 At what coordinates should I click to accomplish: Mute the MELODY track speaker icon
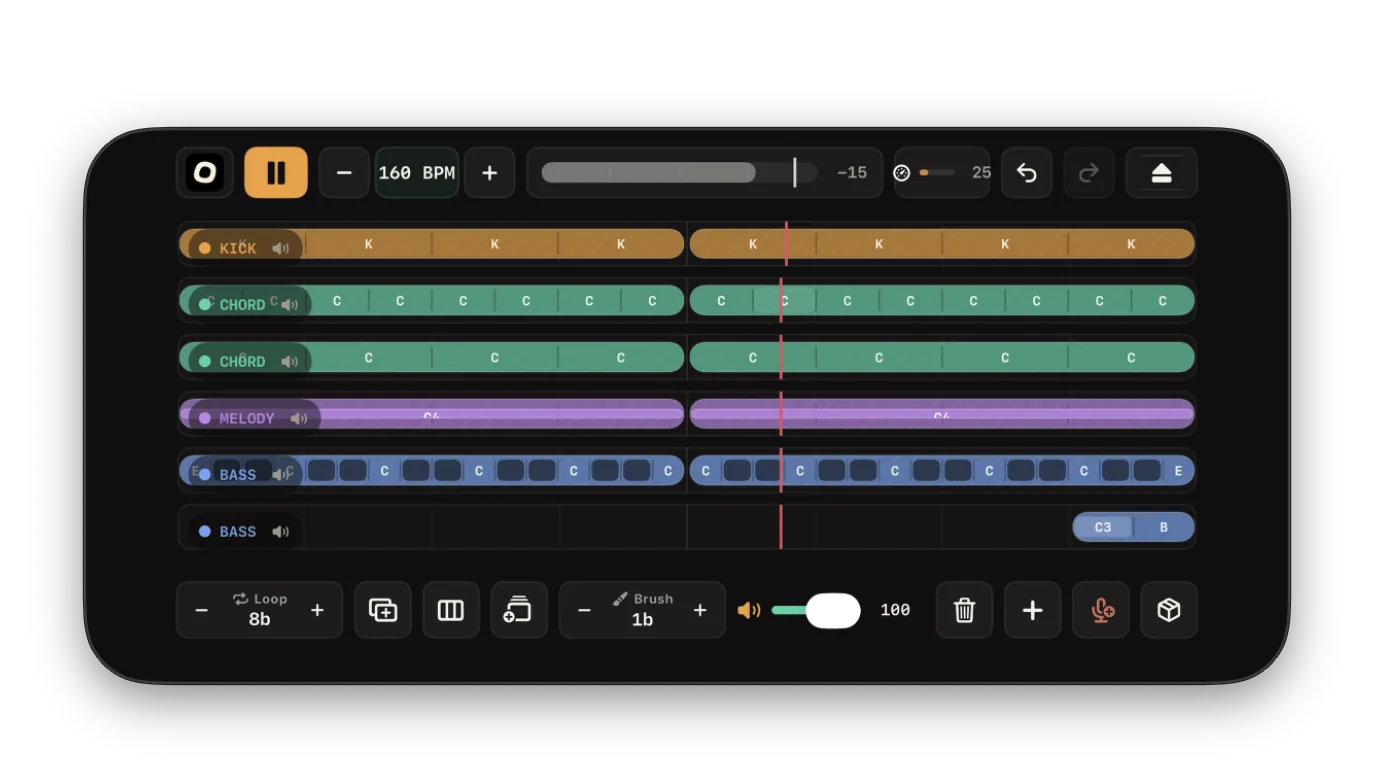pyautogui.click(x=299, y=418)
